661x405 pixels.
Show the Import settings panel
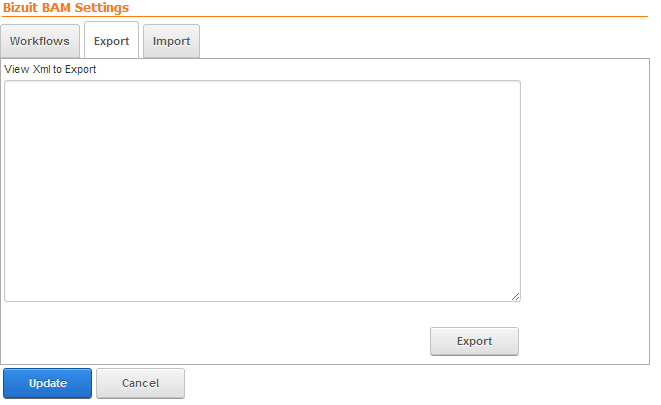click(171, 41)
